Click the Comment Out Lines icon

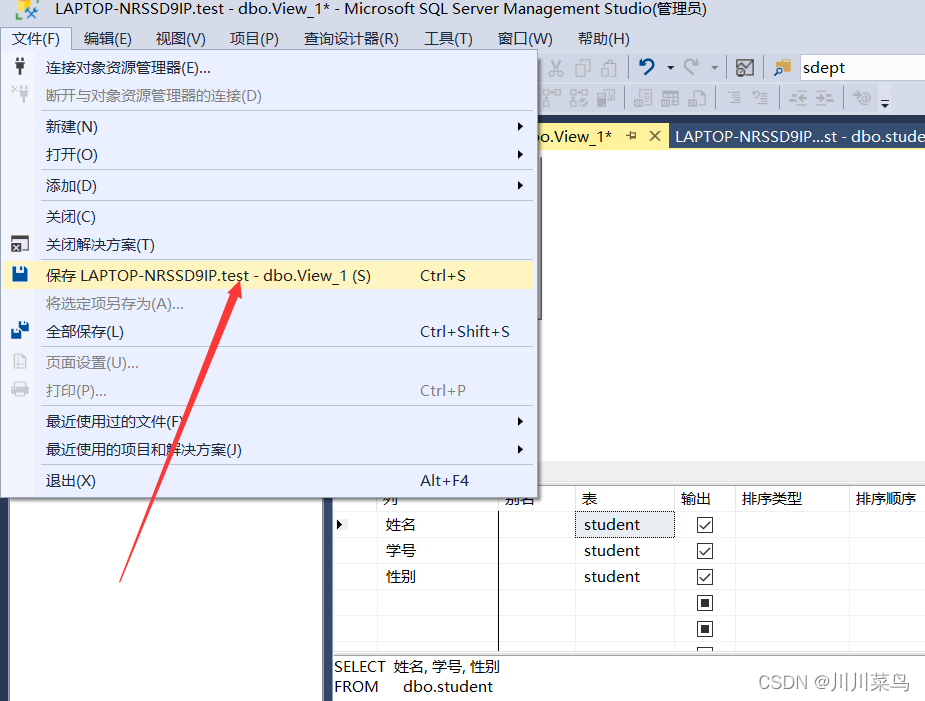(734, 98)
